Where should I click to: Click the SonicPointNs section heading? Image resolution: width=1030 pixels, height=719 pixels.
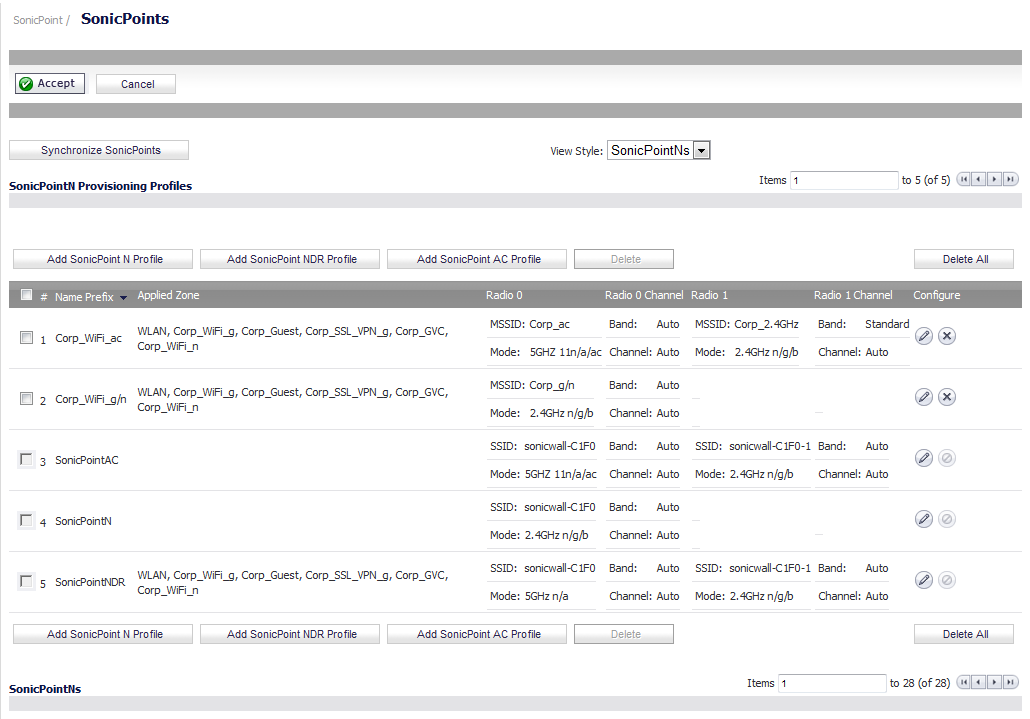tap(45, 689)
